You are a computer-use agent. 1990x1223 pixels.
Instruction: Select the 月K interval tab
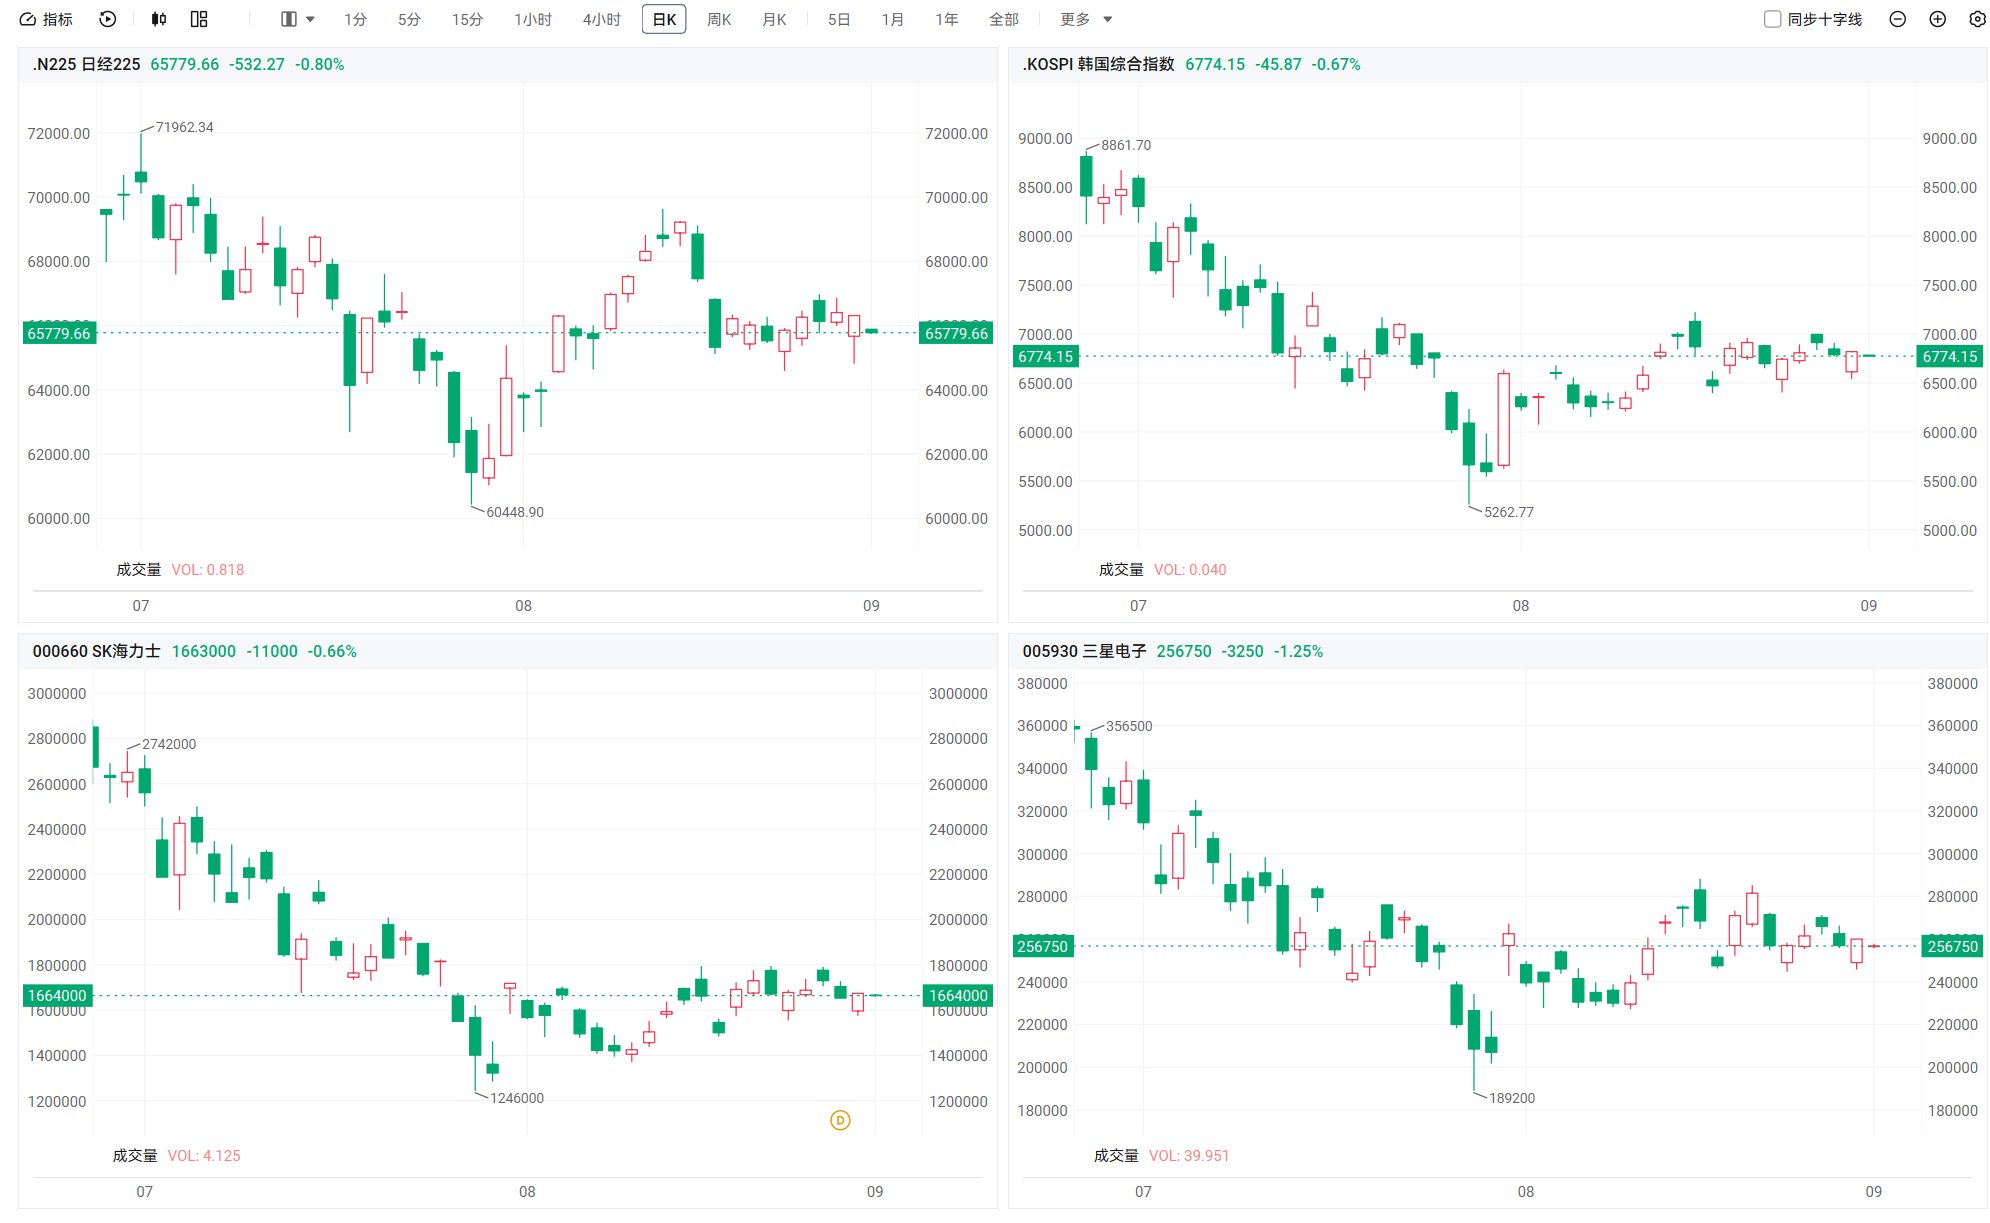tap(774, 19)
